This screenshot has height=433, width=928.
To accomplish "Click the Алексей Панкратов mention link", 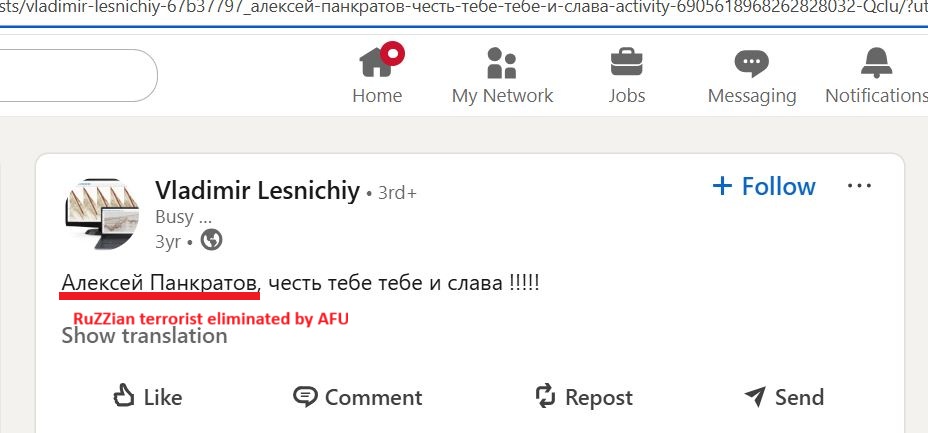I will click(x=160, y=284).
